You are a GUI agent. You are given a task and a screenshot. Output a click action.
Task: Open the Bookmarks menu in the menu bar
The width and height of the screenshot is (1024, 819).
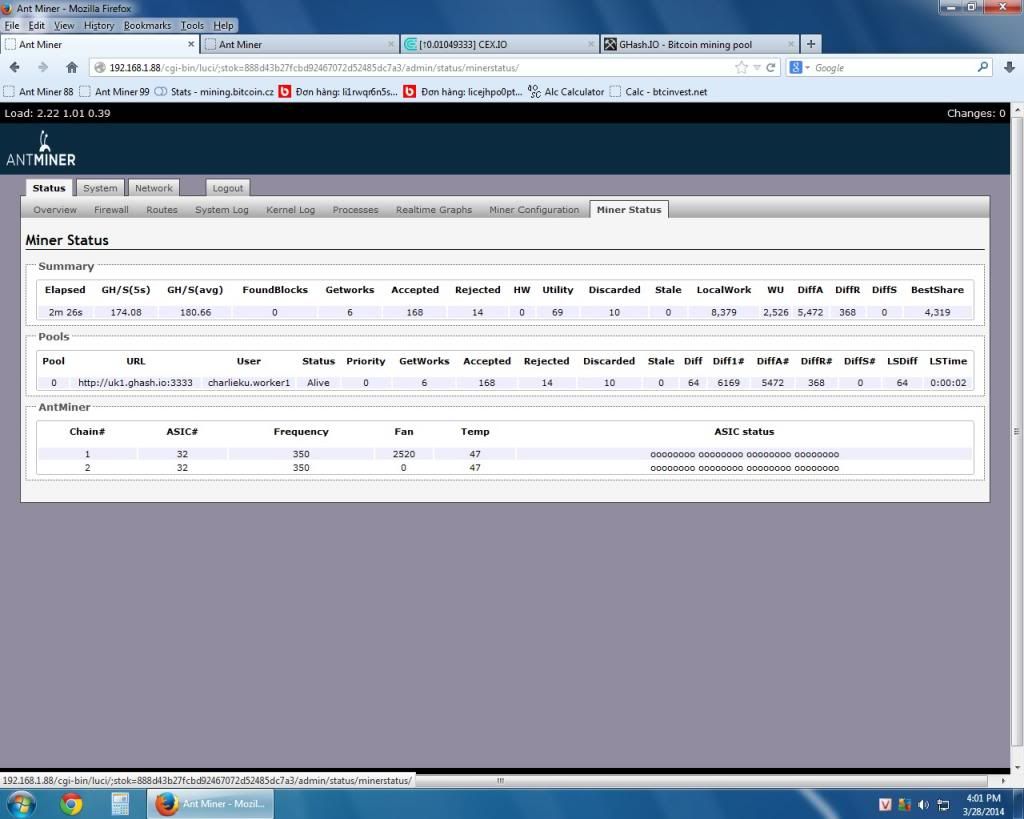147,25
